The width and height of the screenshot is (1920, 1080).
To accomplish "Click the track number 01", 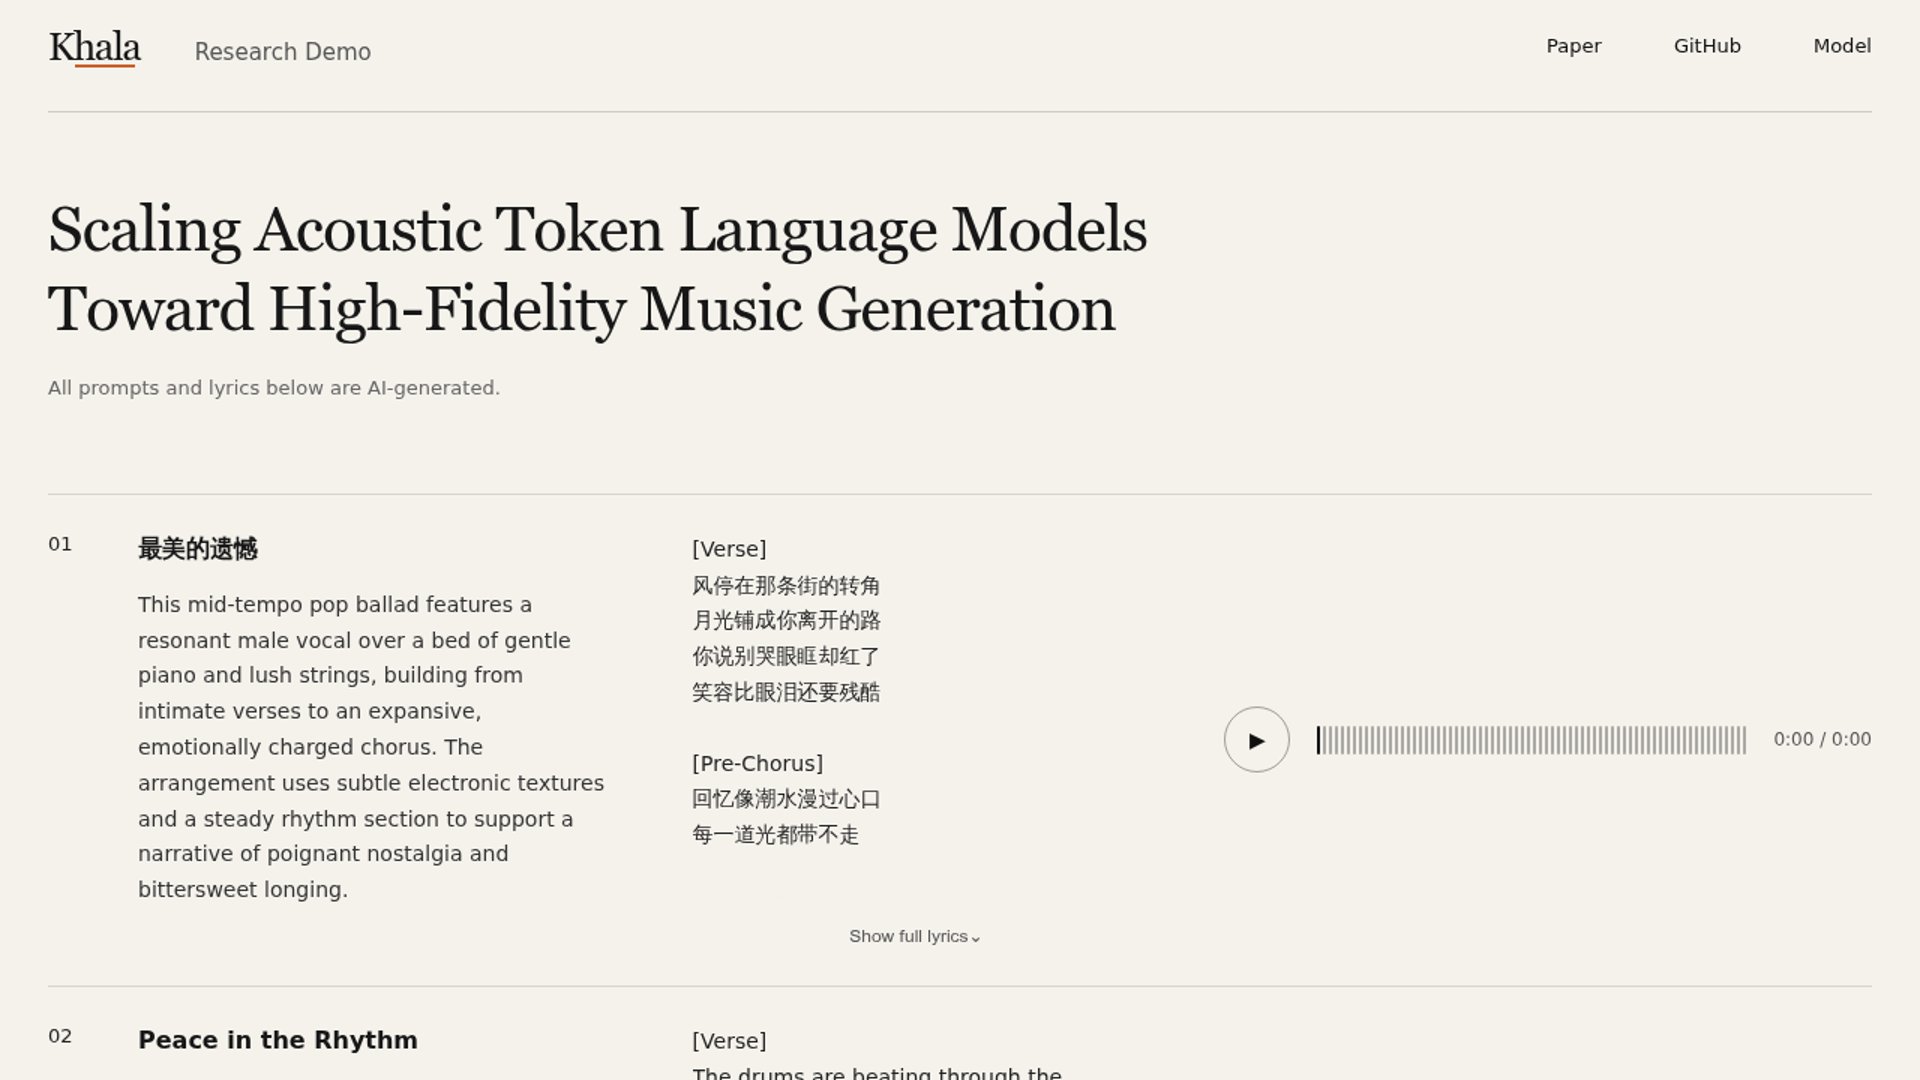I will pos(60,544).
